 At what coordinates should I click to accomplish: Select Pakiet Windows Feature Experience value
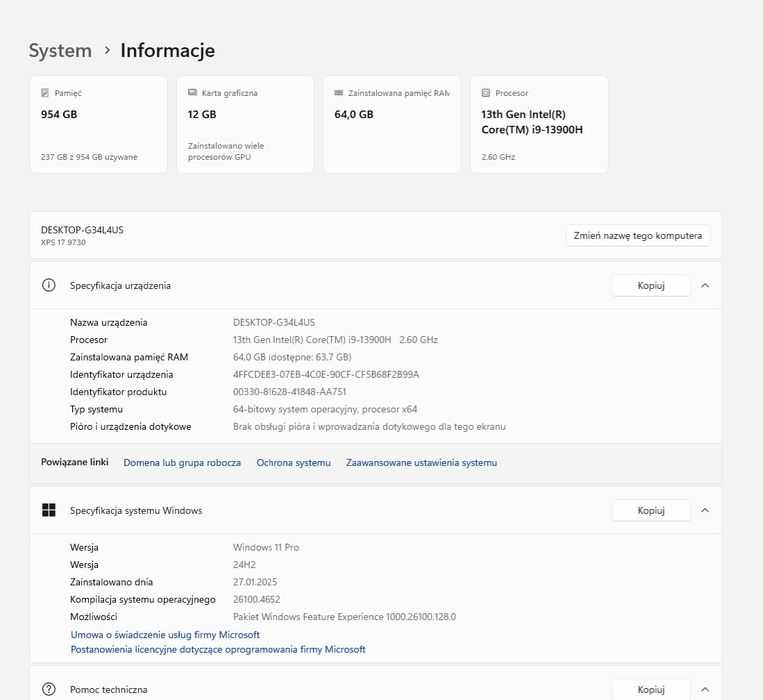[x=345, y=617]
